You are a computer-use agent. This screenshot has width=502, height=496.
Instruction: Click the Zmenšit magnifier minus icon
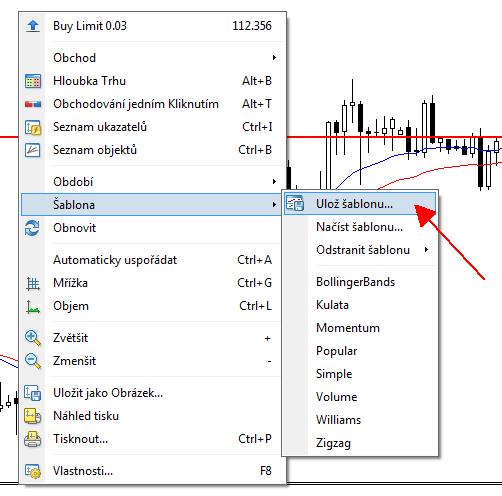(x=33, y=361)
